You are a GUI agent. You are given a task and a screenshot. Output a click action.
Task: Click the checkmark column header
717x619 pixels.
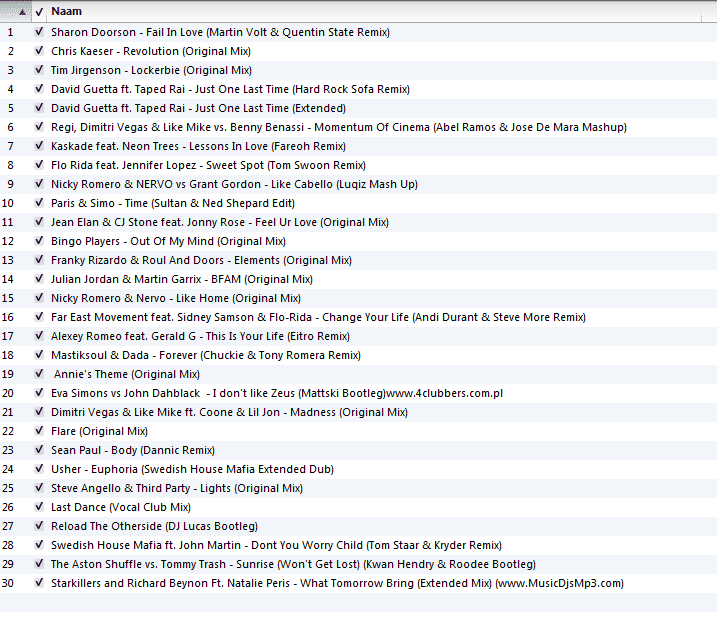click(x=38, y=12)
